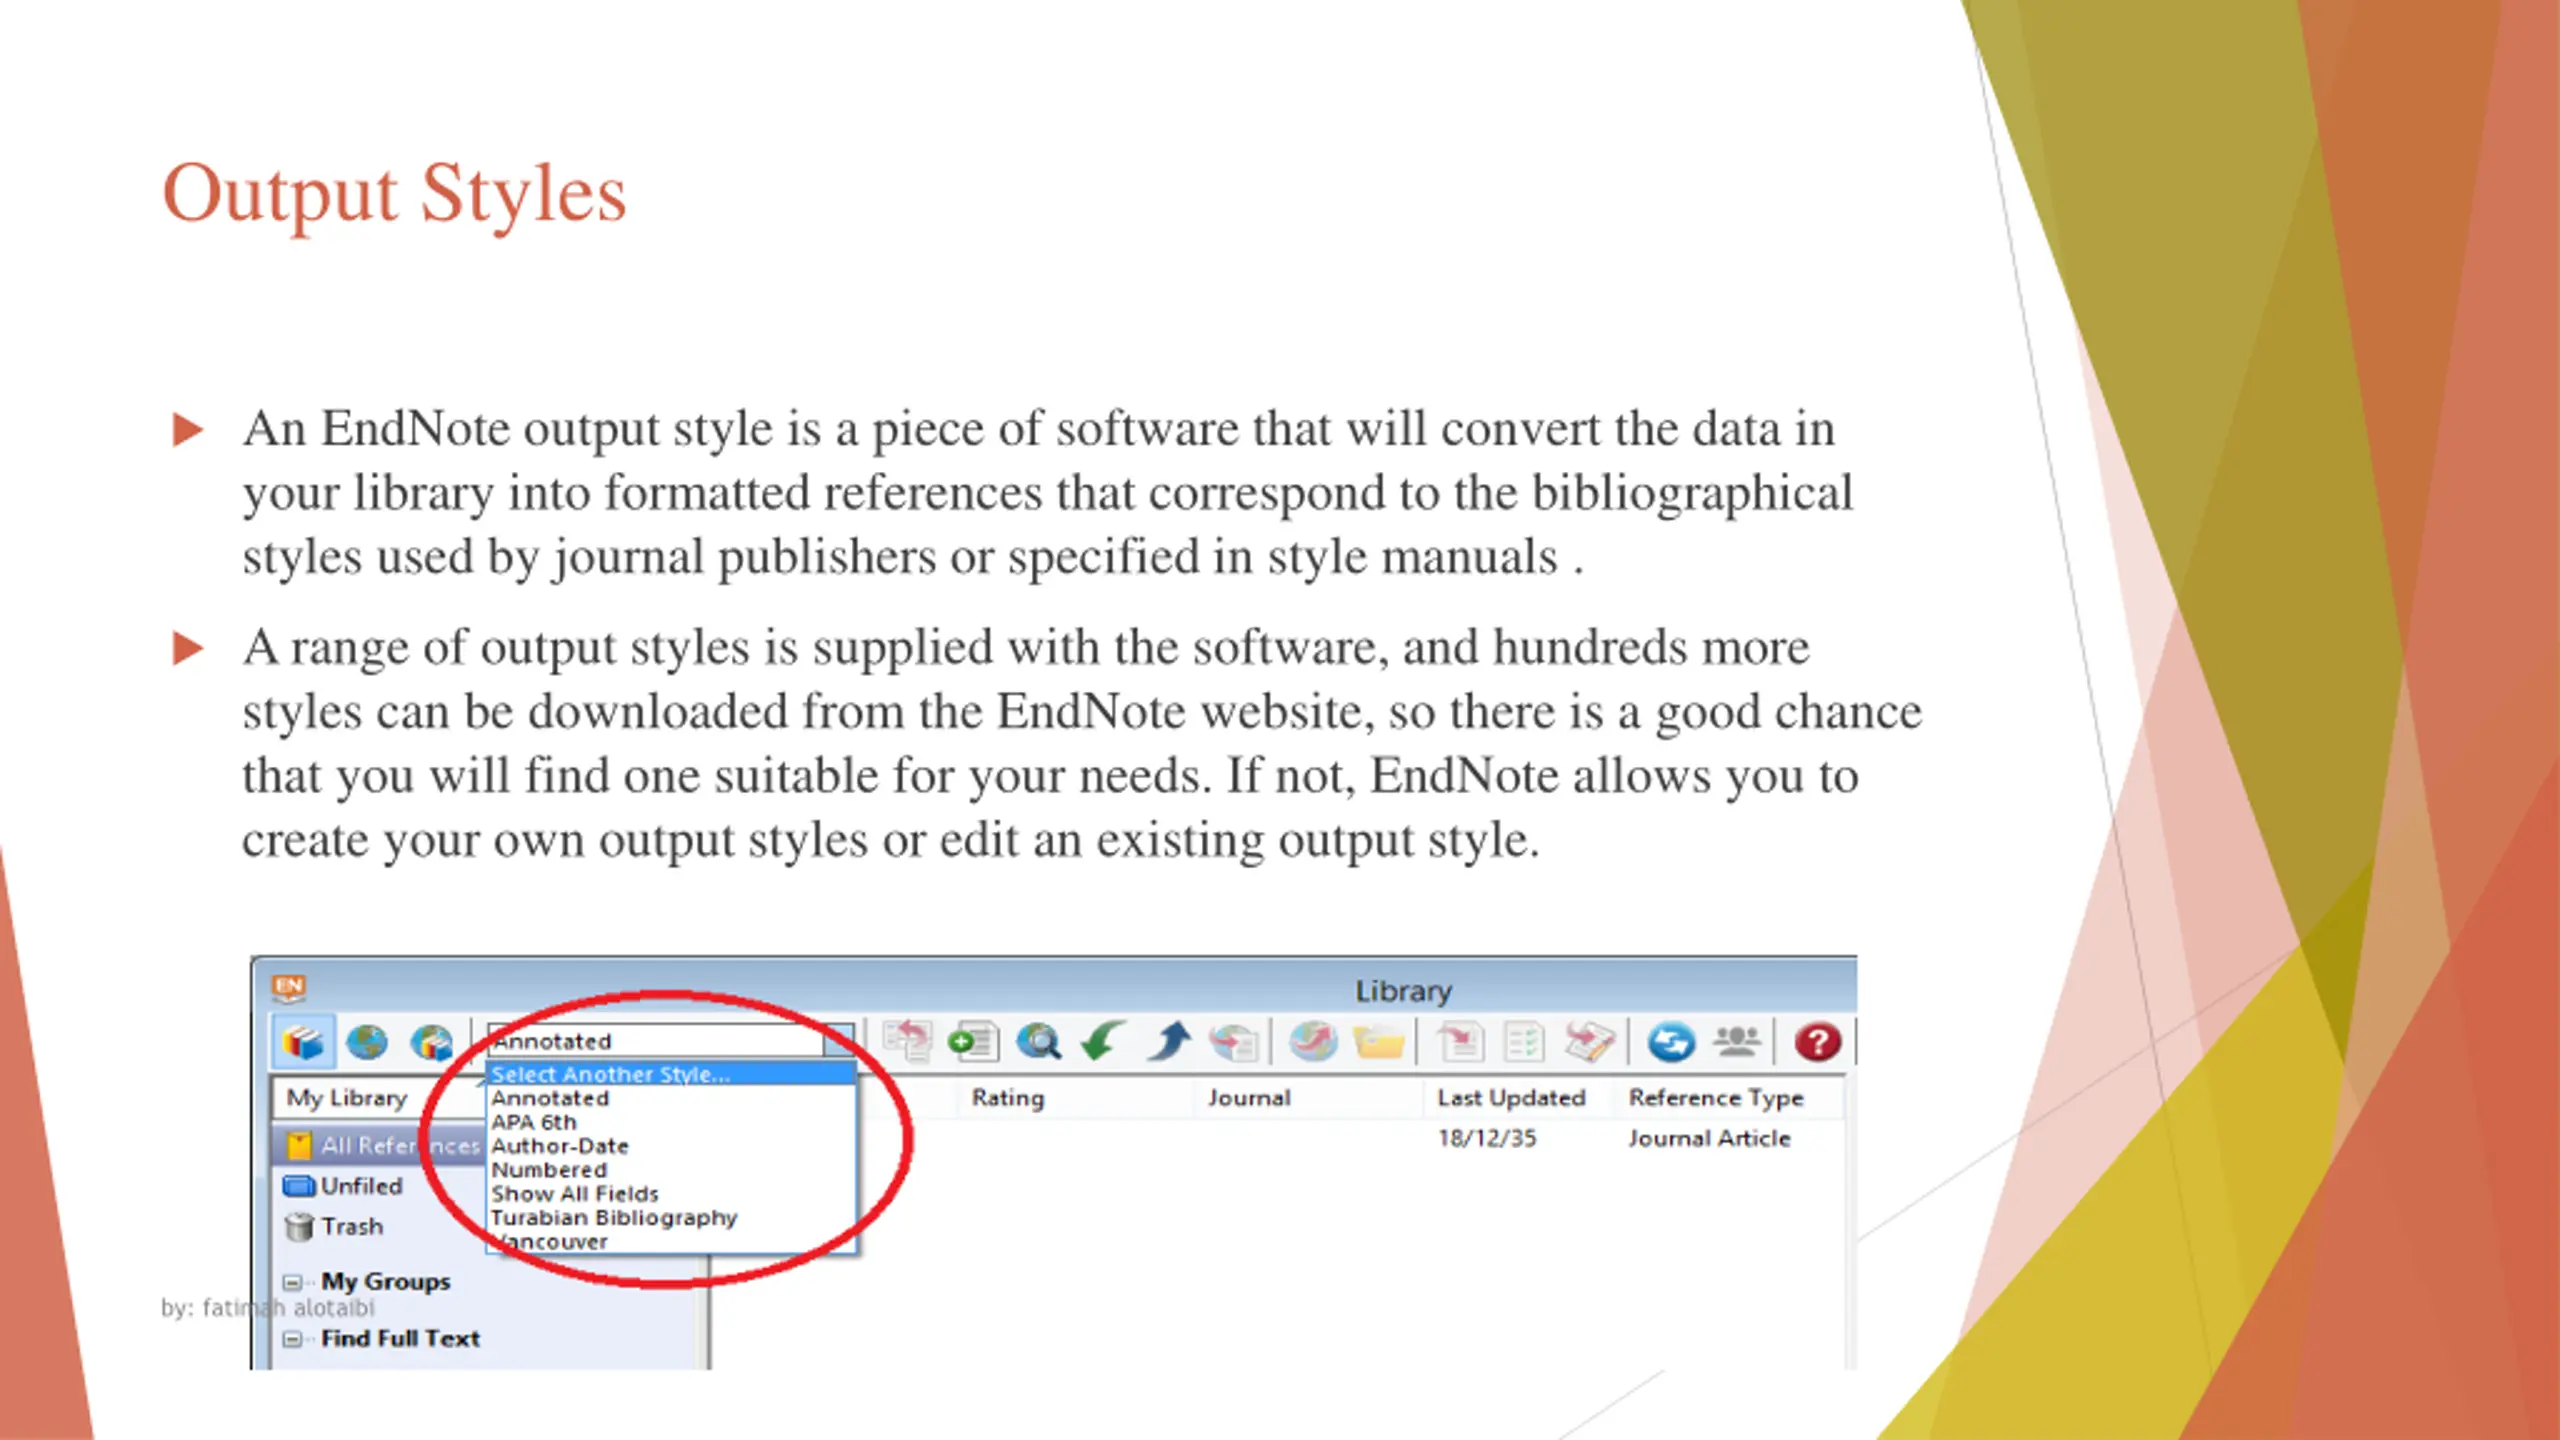Image resolution: width=2560 pixels, height=1440 pixels.
Task: Select Turabian Bibliography style option
Action: pos(614,1218)
